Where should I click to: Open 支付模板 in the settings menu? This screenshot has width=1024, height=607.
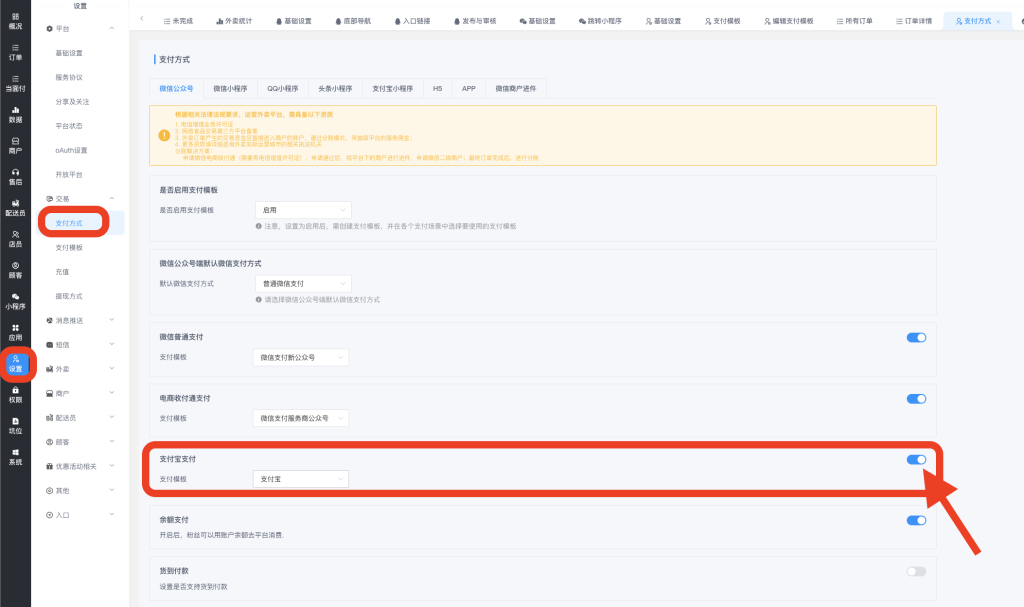tap(69, 247)
